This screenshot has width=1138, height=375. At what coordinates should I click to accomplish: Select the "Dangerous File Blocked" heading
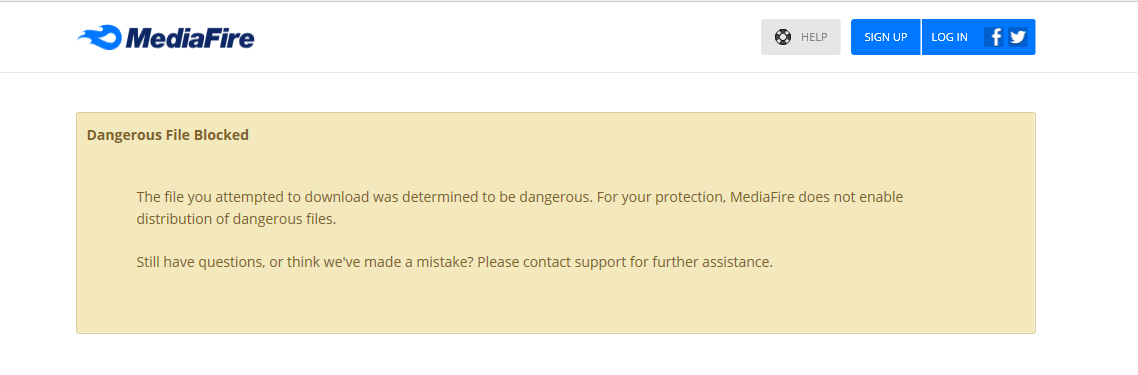(168, 135)
